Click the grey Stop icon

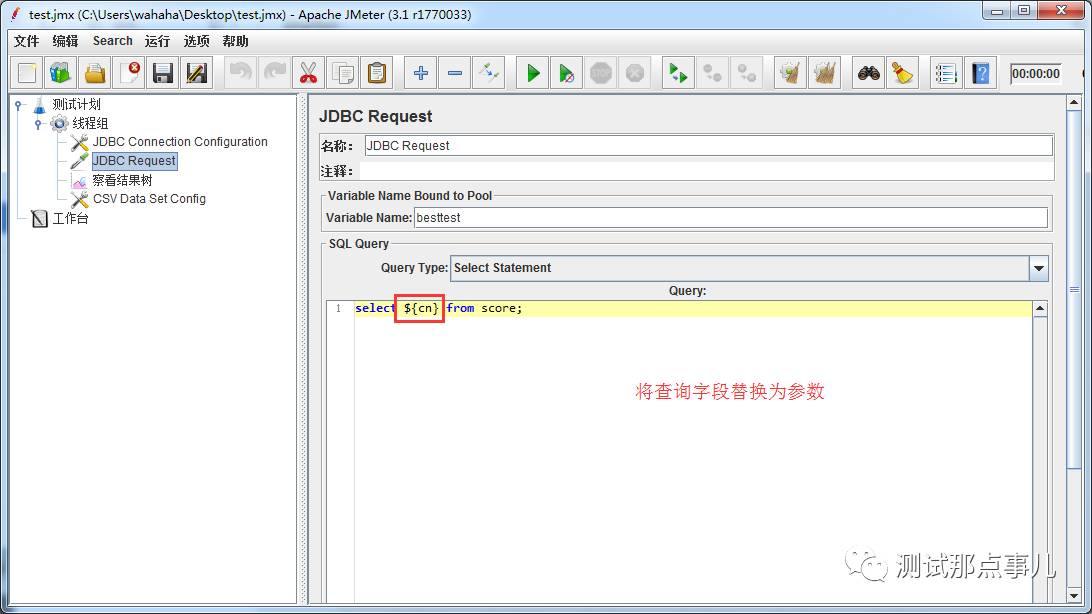click(x=601, y=73)
